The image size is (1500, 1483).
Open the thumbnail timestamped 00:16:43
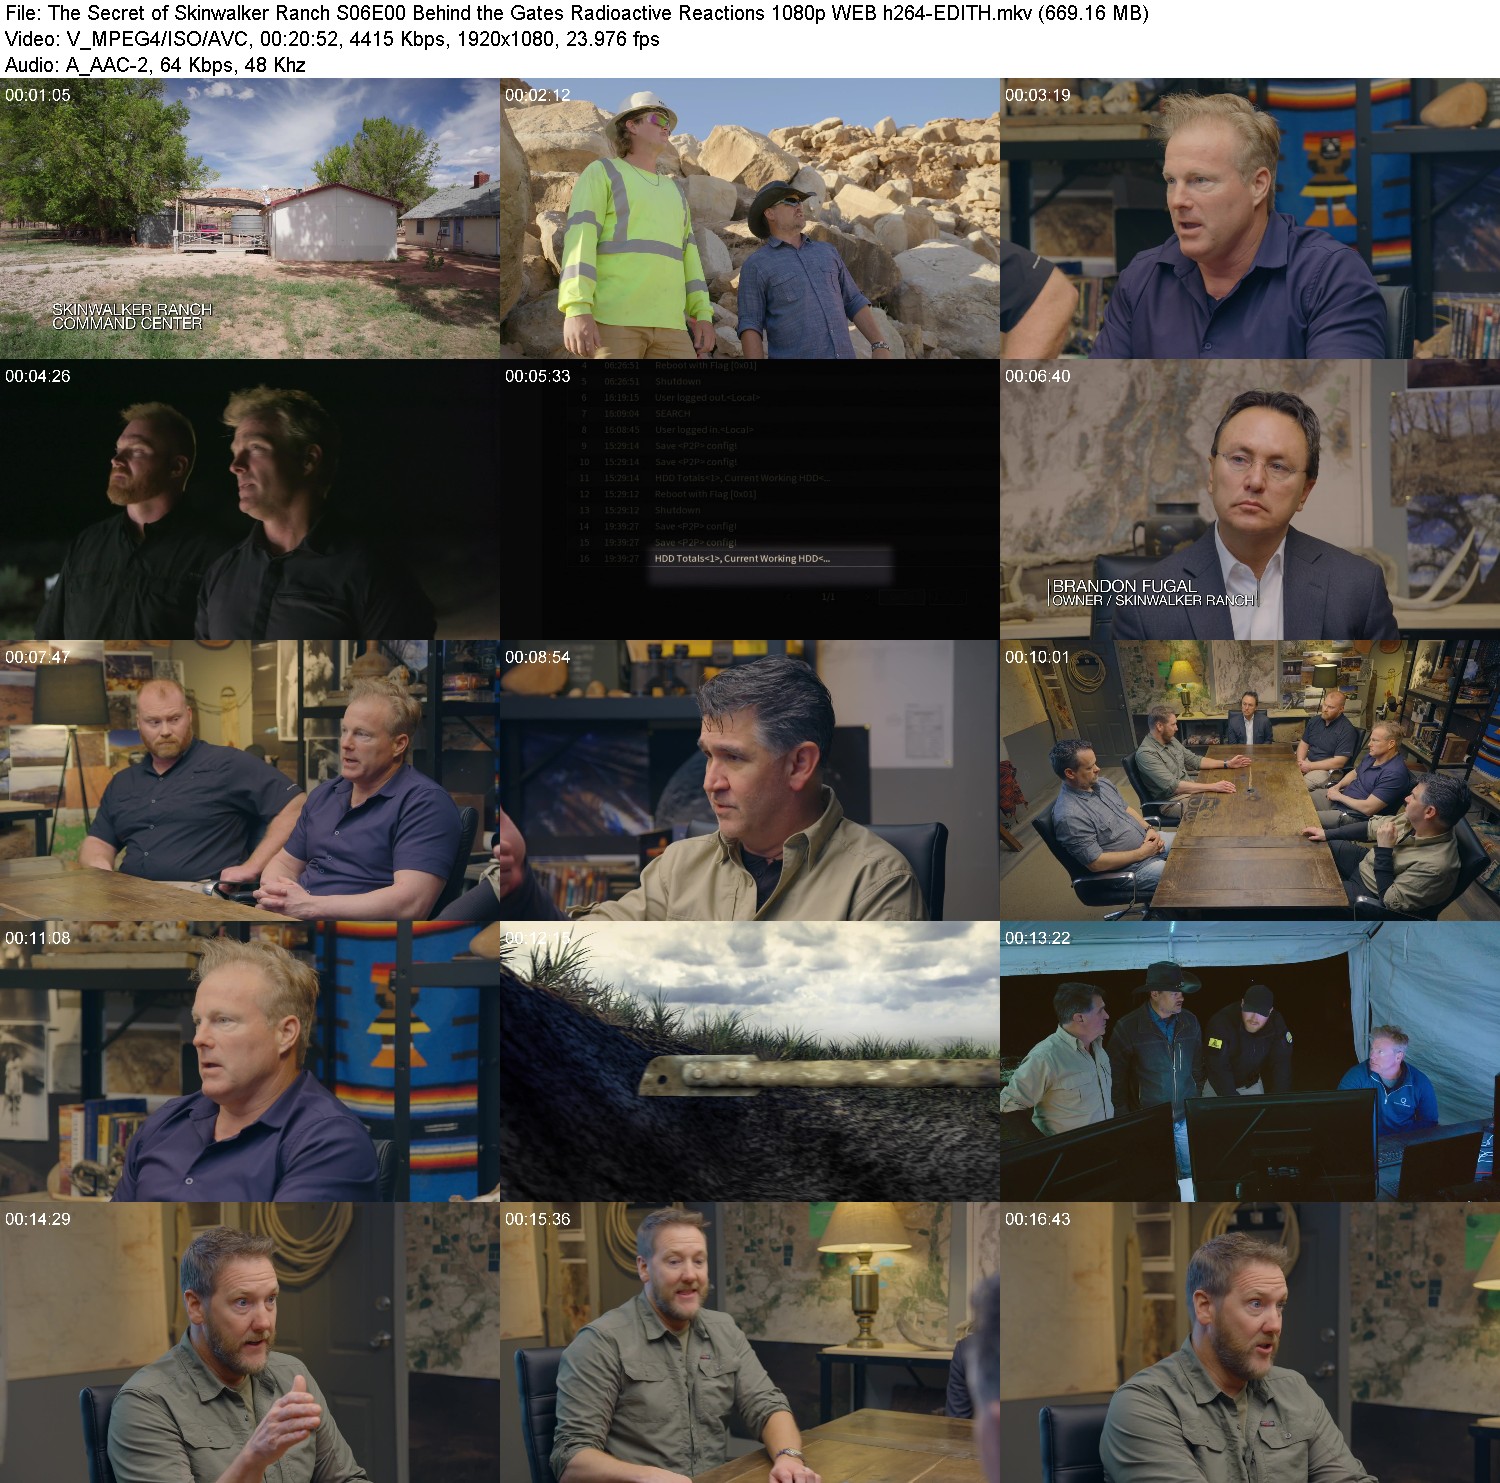point(1250,1343)
